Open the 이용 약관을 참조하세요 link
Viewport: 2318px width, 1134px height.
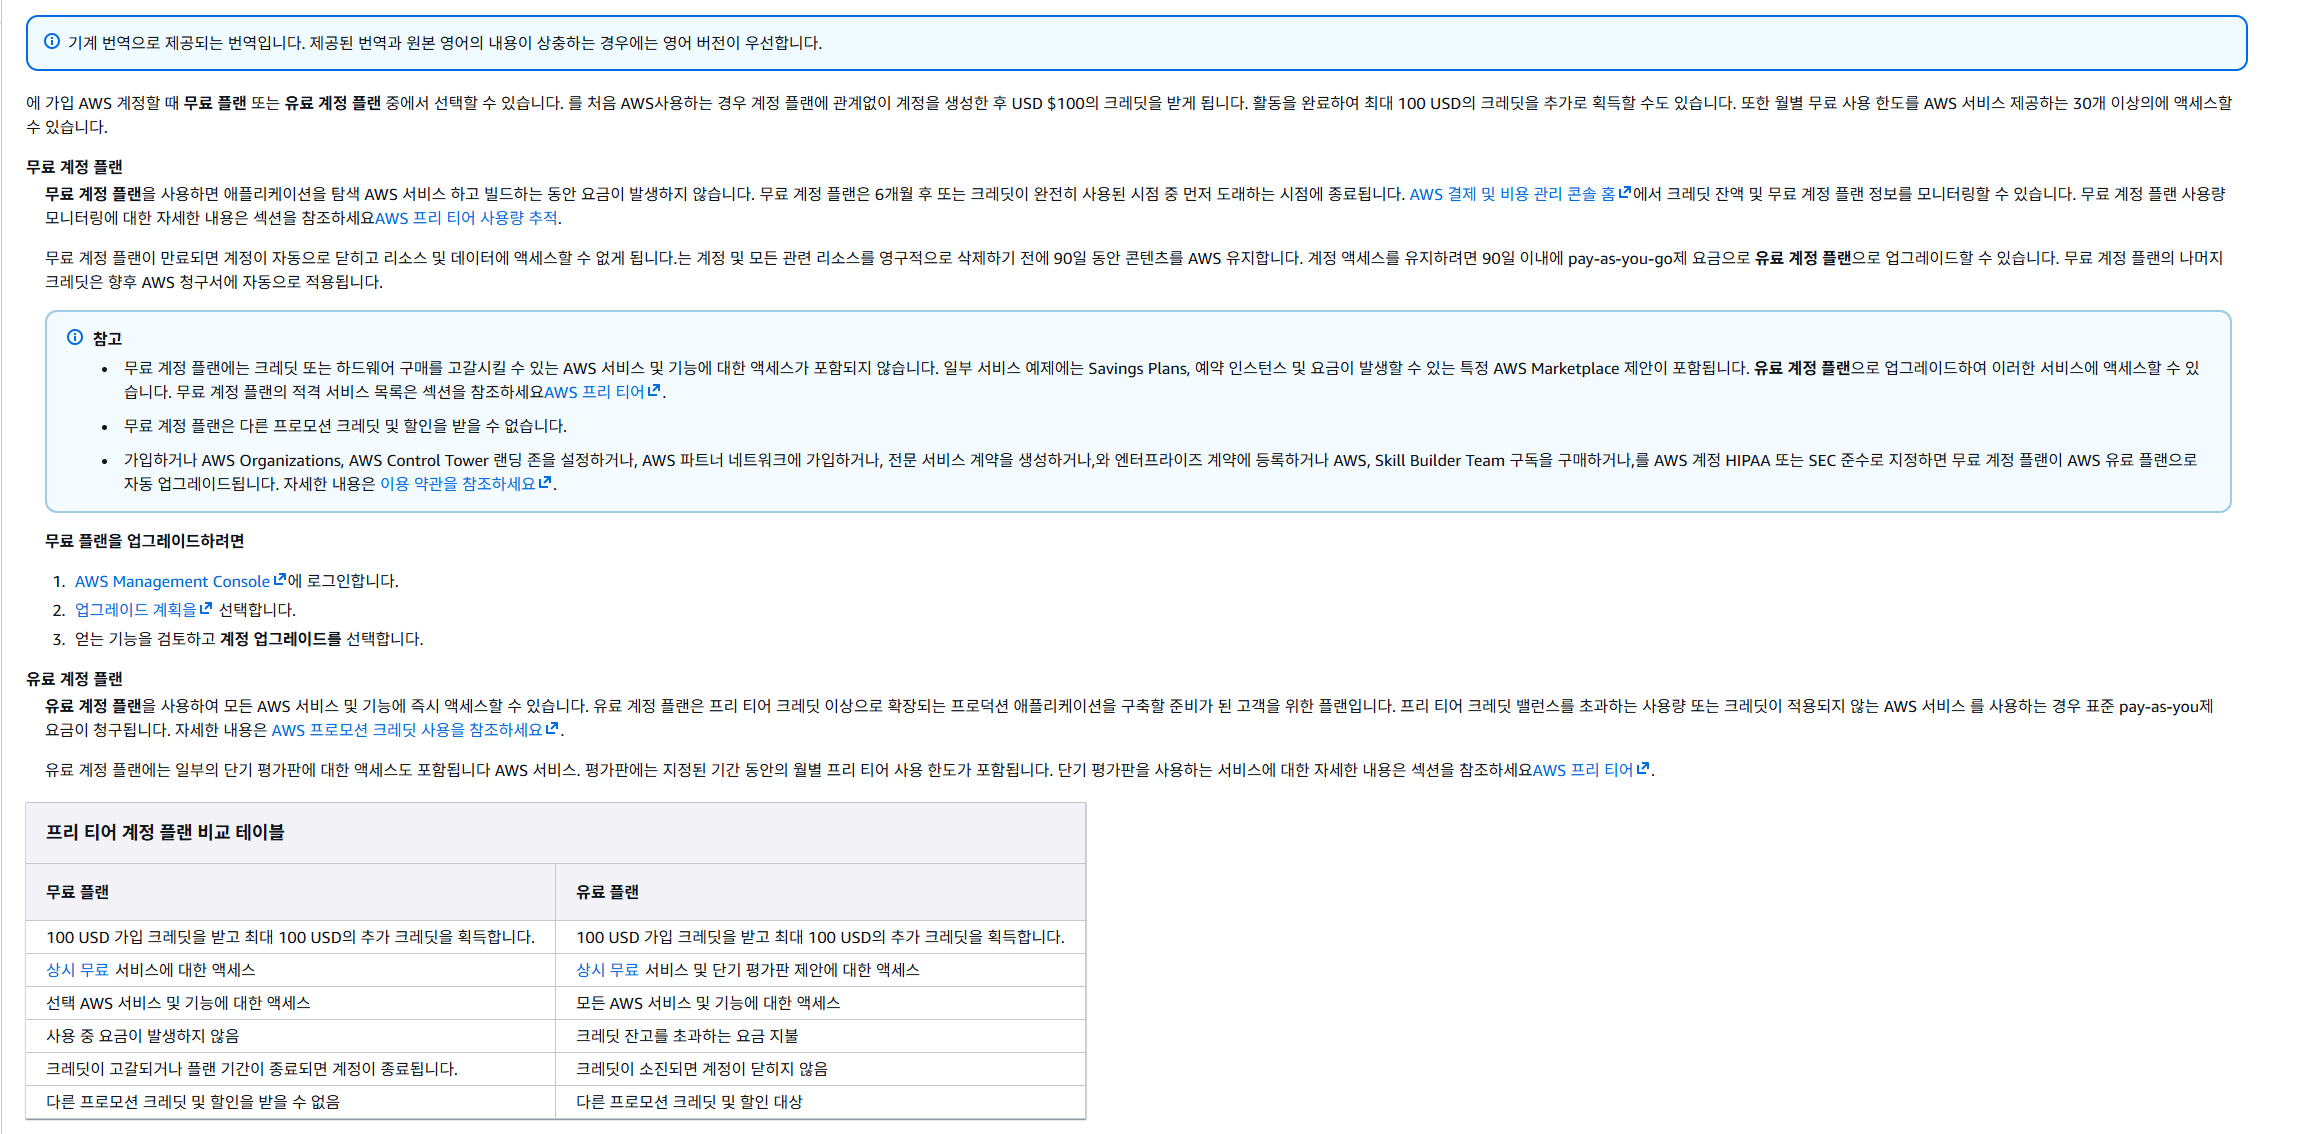(457, 484)
